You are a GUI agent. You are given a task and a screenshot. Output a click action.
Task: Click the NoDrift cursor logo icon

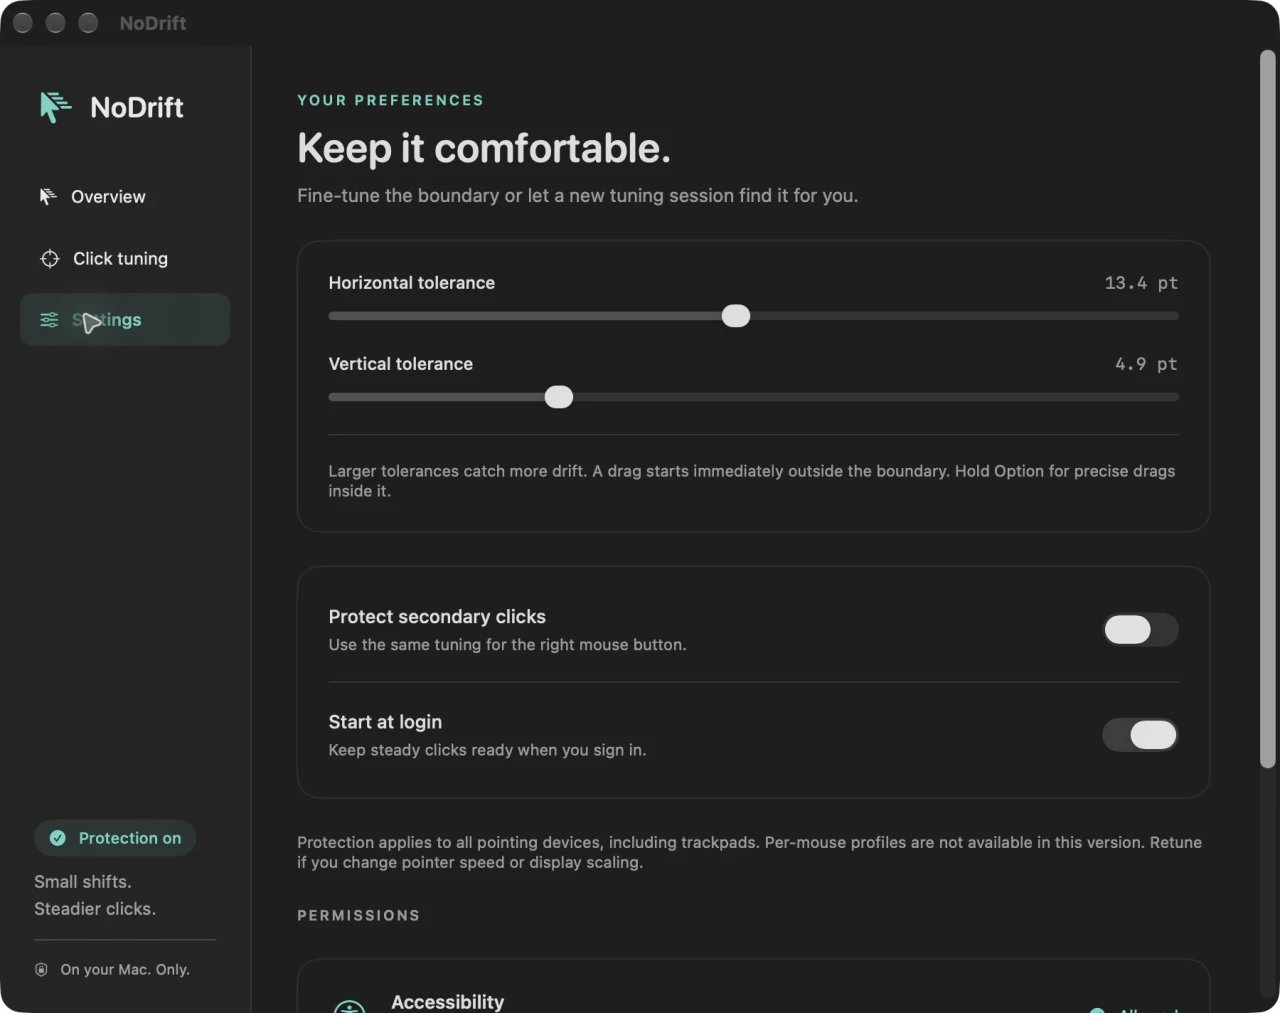coord(55,106)
